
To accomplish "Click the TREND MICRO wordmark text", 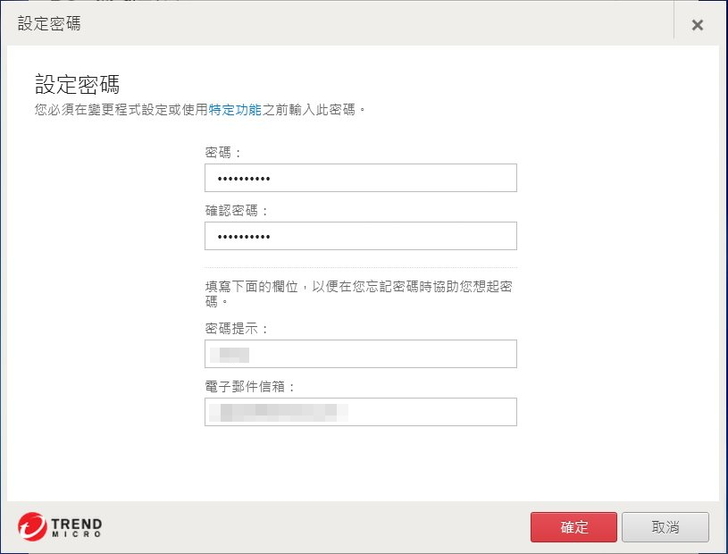I will 76,528.
